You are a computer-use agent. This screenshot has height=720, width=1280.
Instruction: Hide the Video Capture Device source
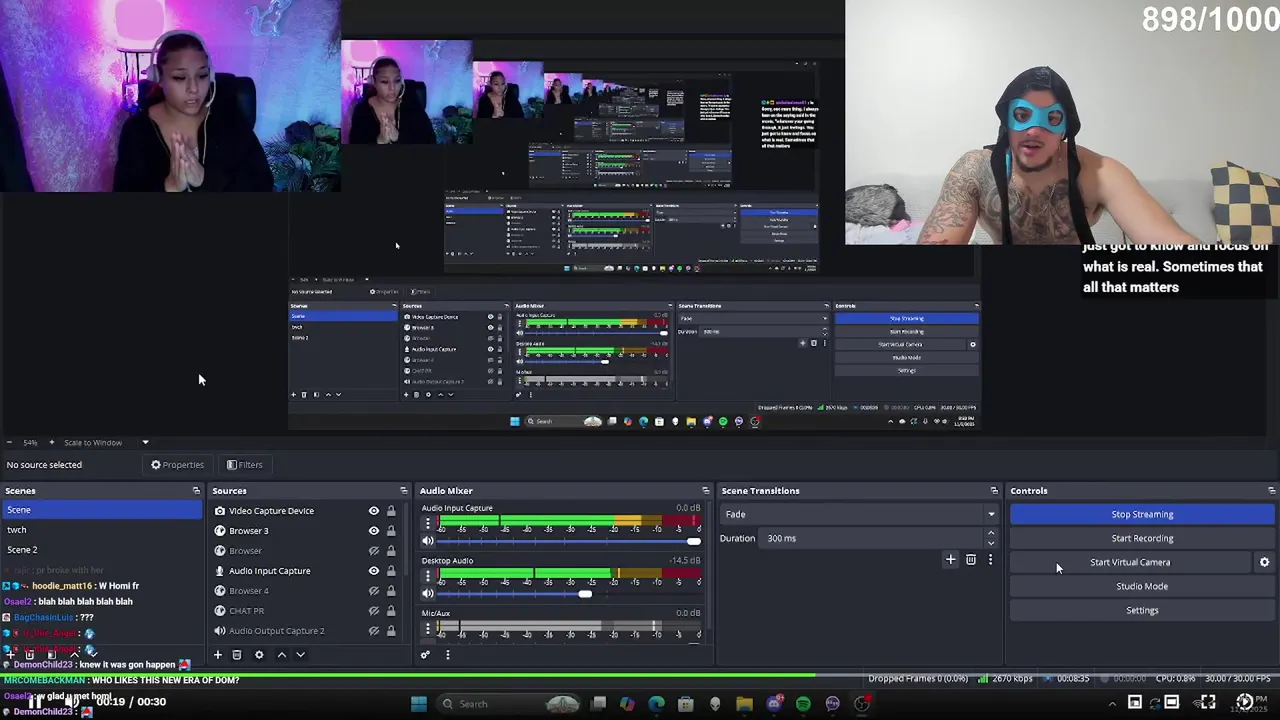(x=374, y=511)
